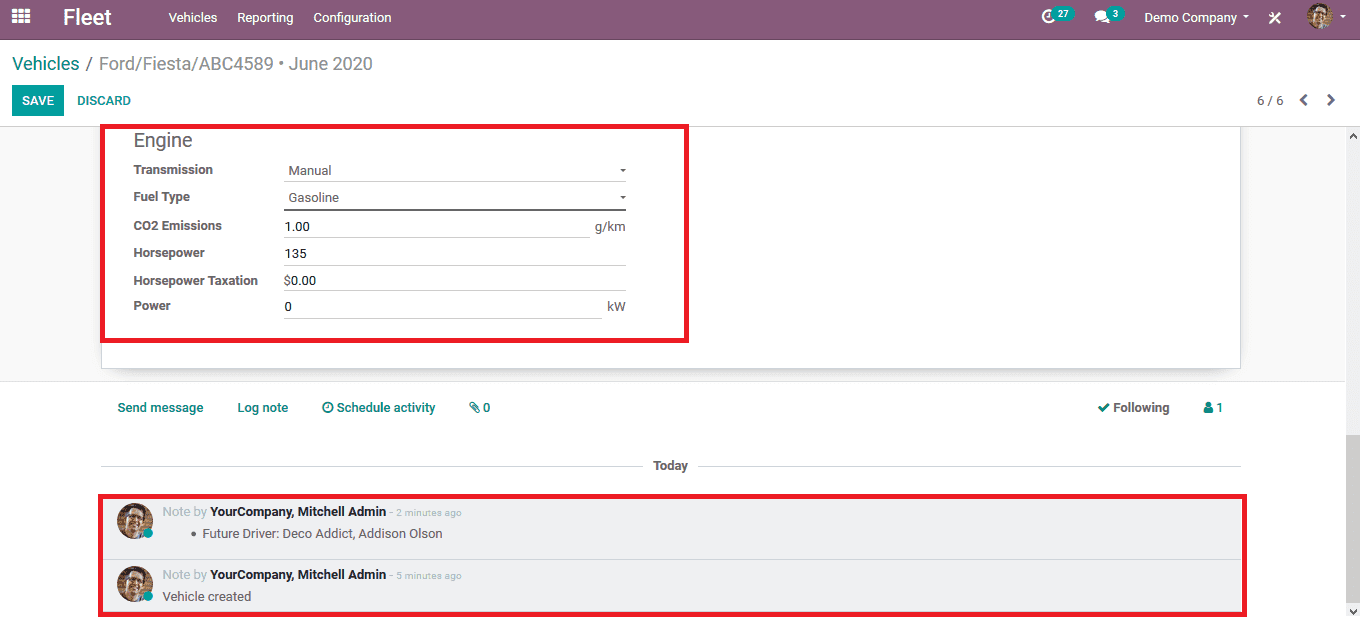Click the 6 / 6 pager counter
The image size is (1363, 623).
(1270, 101)
